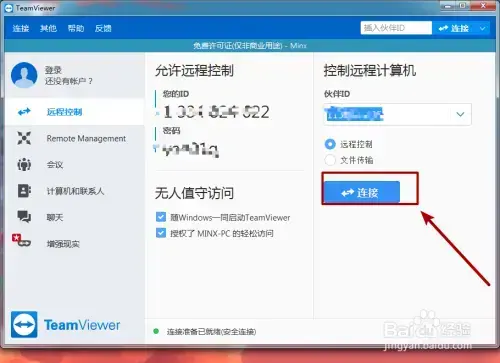This screenshot has height=363, width=500.
Task: Open the 连接 menu in the menu bar
Action: 21,29
